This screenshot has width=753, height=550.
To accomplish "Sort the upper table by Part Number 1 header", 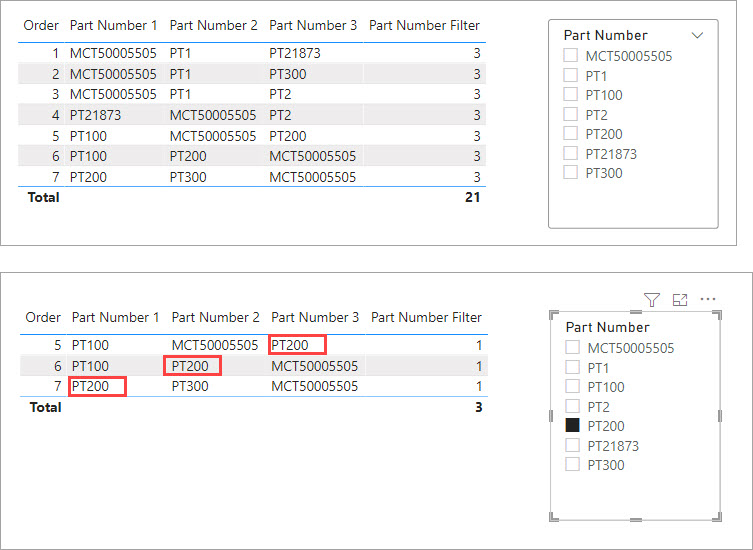I will click(x=113, y=25).
